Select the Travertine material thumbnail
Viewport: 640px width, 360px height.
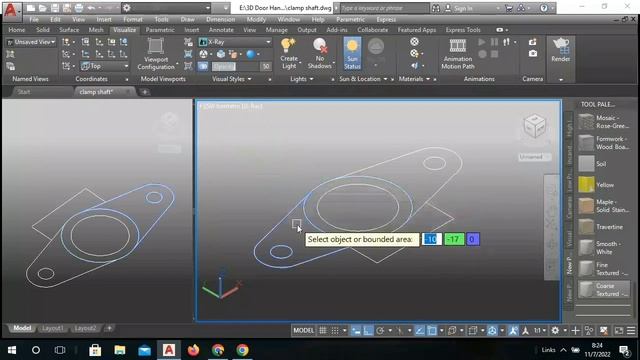pos(586,227)
